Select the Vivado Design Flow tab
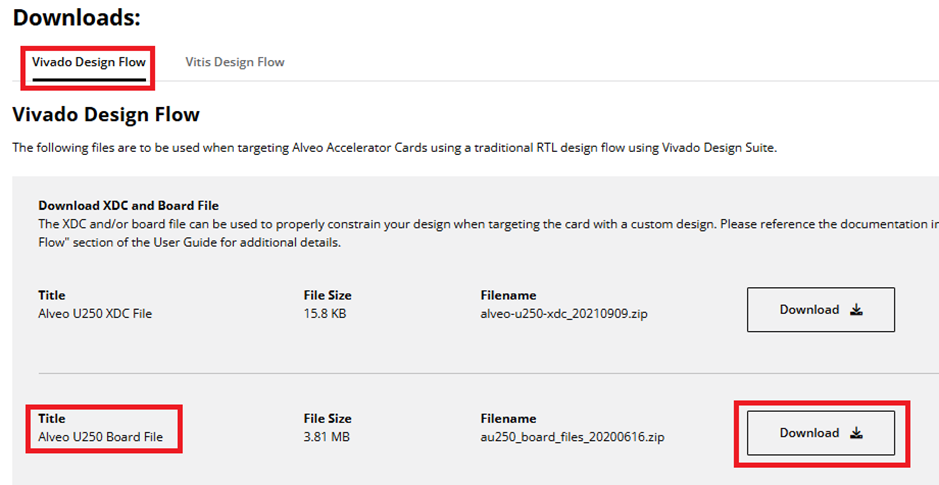939x485 pixels. [x=89, y=62]
